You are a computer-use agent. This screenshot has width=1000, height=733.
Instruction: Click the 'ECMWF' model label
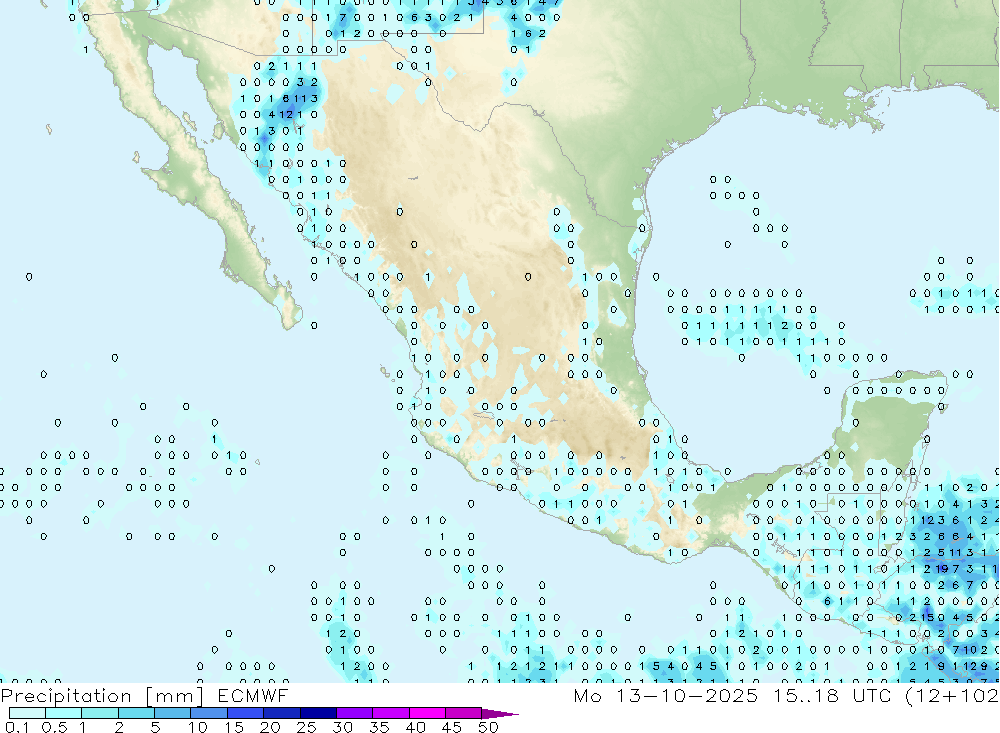(x=253, y=695)
